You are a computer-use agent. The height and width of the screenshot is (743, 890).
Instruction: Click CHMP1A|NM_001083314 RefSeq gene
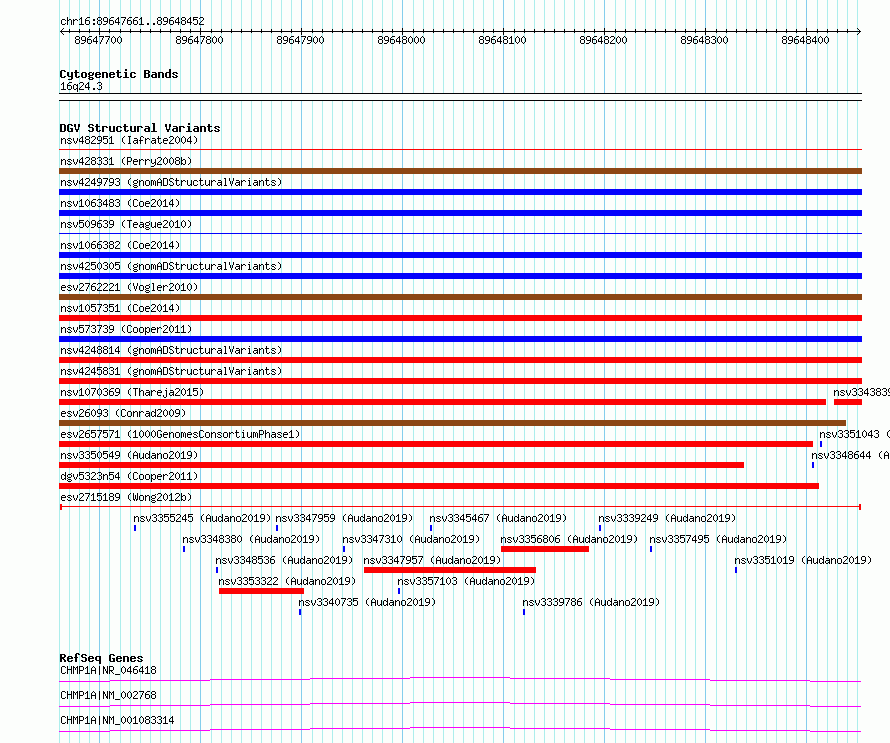pos(117,720)
